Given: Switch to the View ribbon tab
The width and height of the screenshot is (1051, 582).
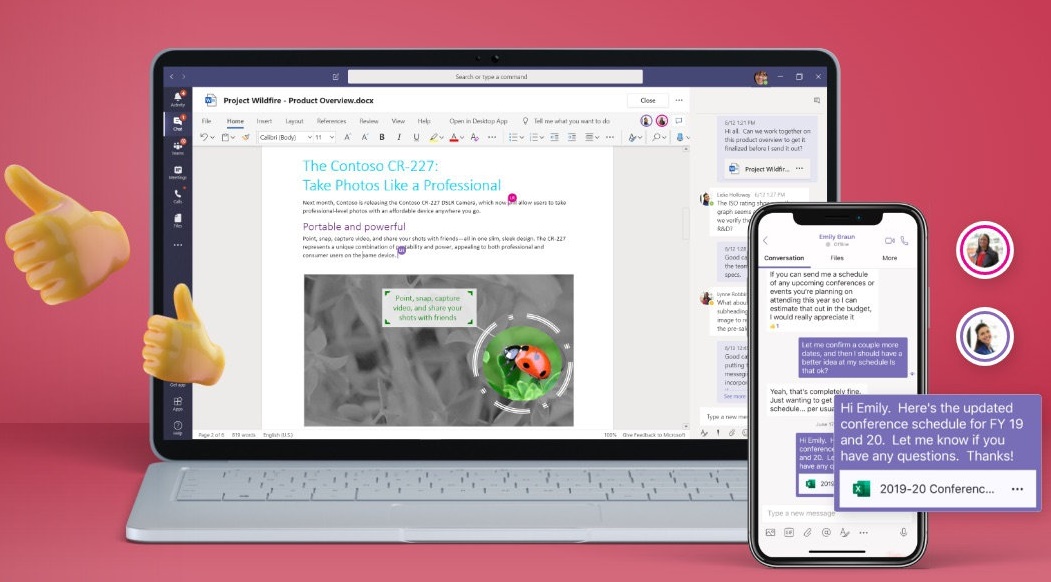Looking at the screenshot, I should [398, 121].
